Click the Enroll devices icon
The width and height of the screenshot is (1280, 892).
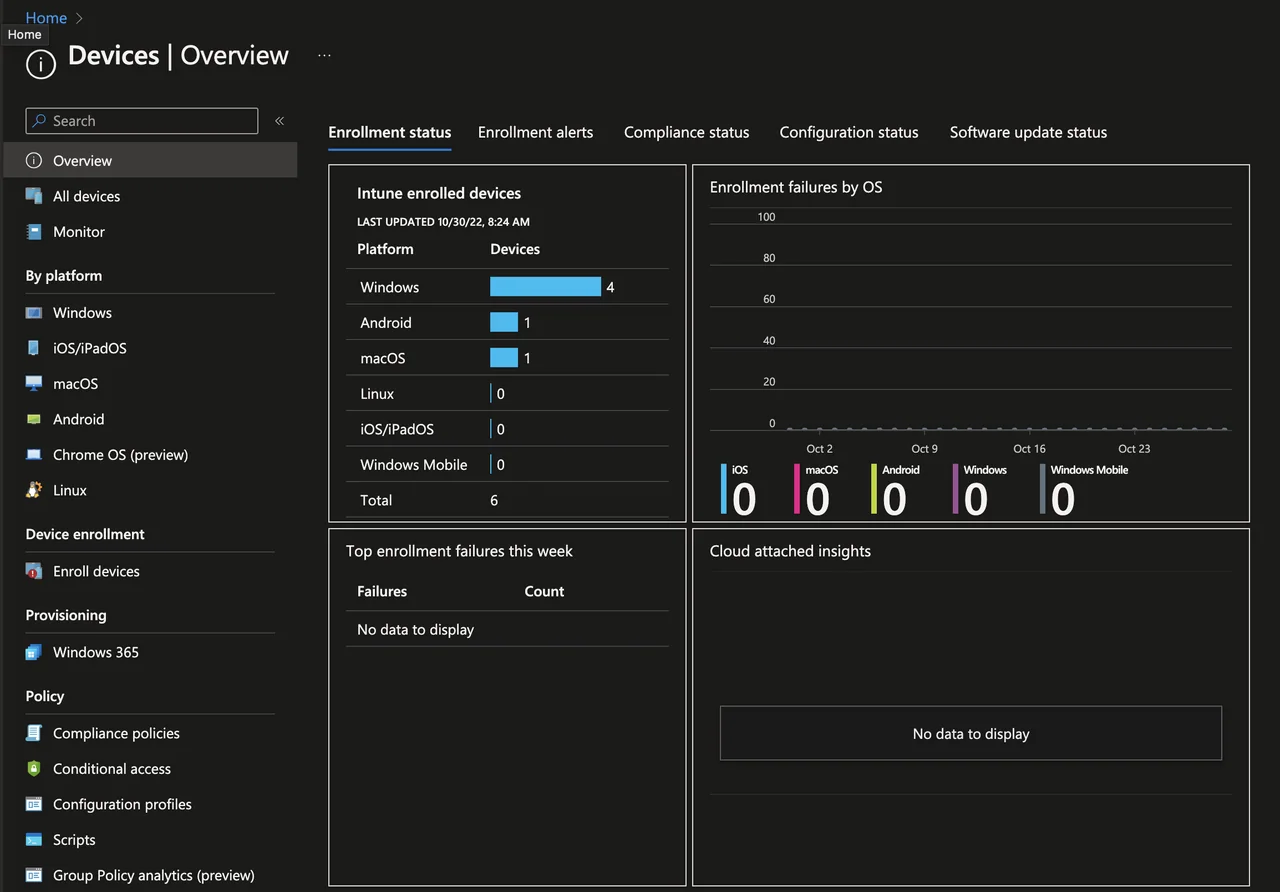(x=34, y=571)
